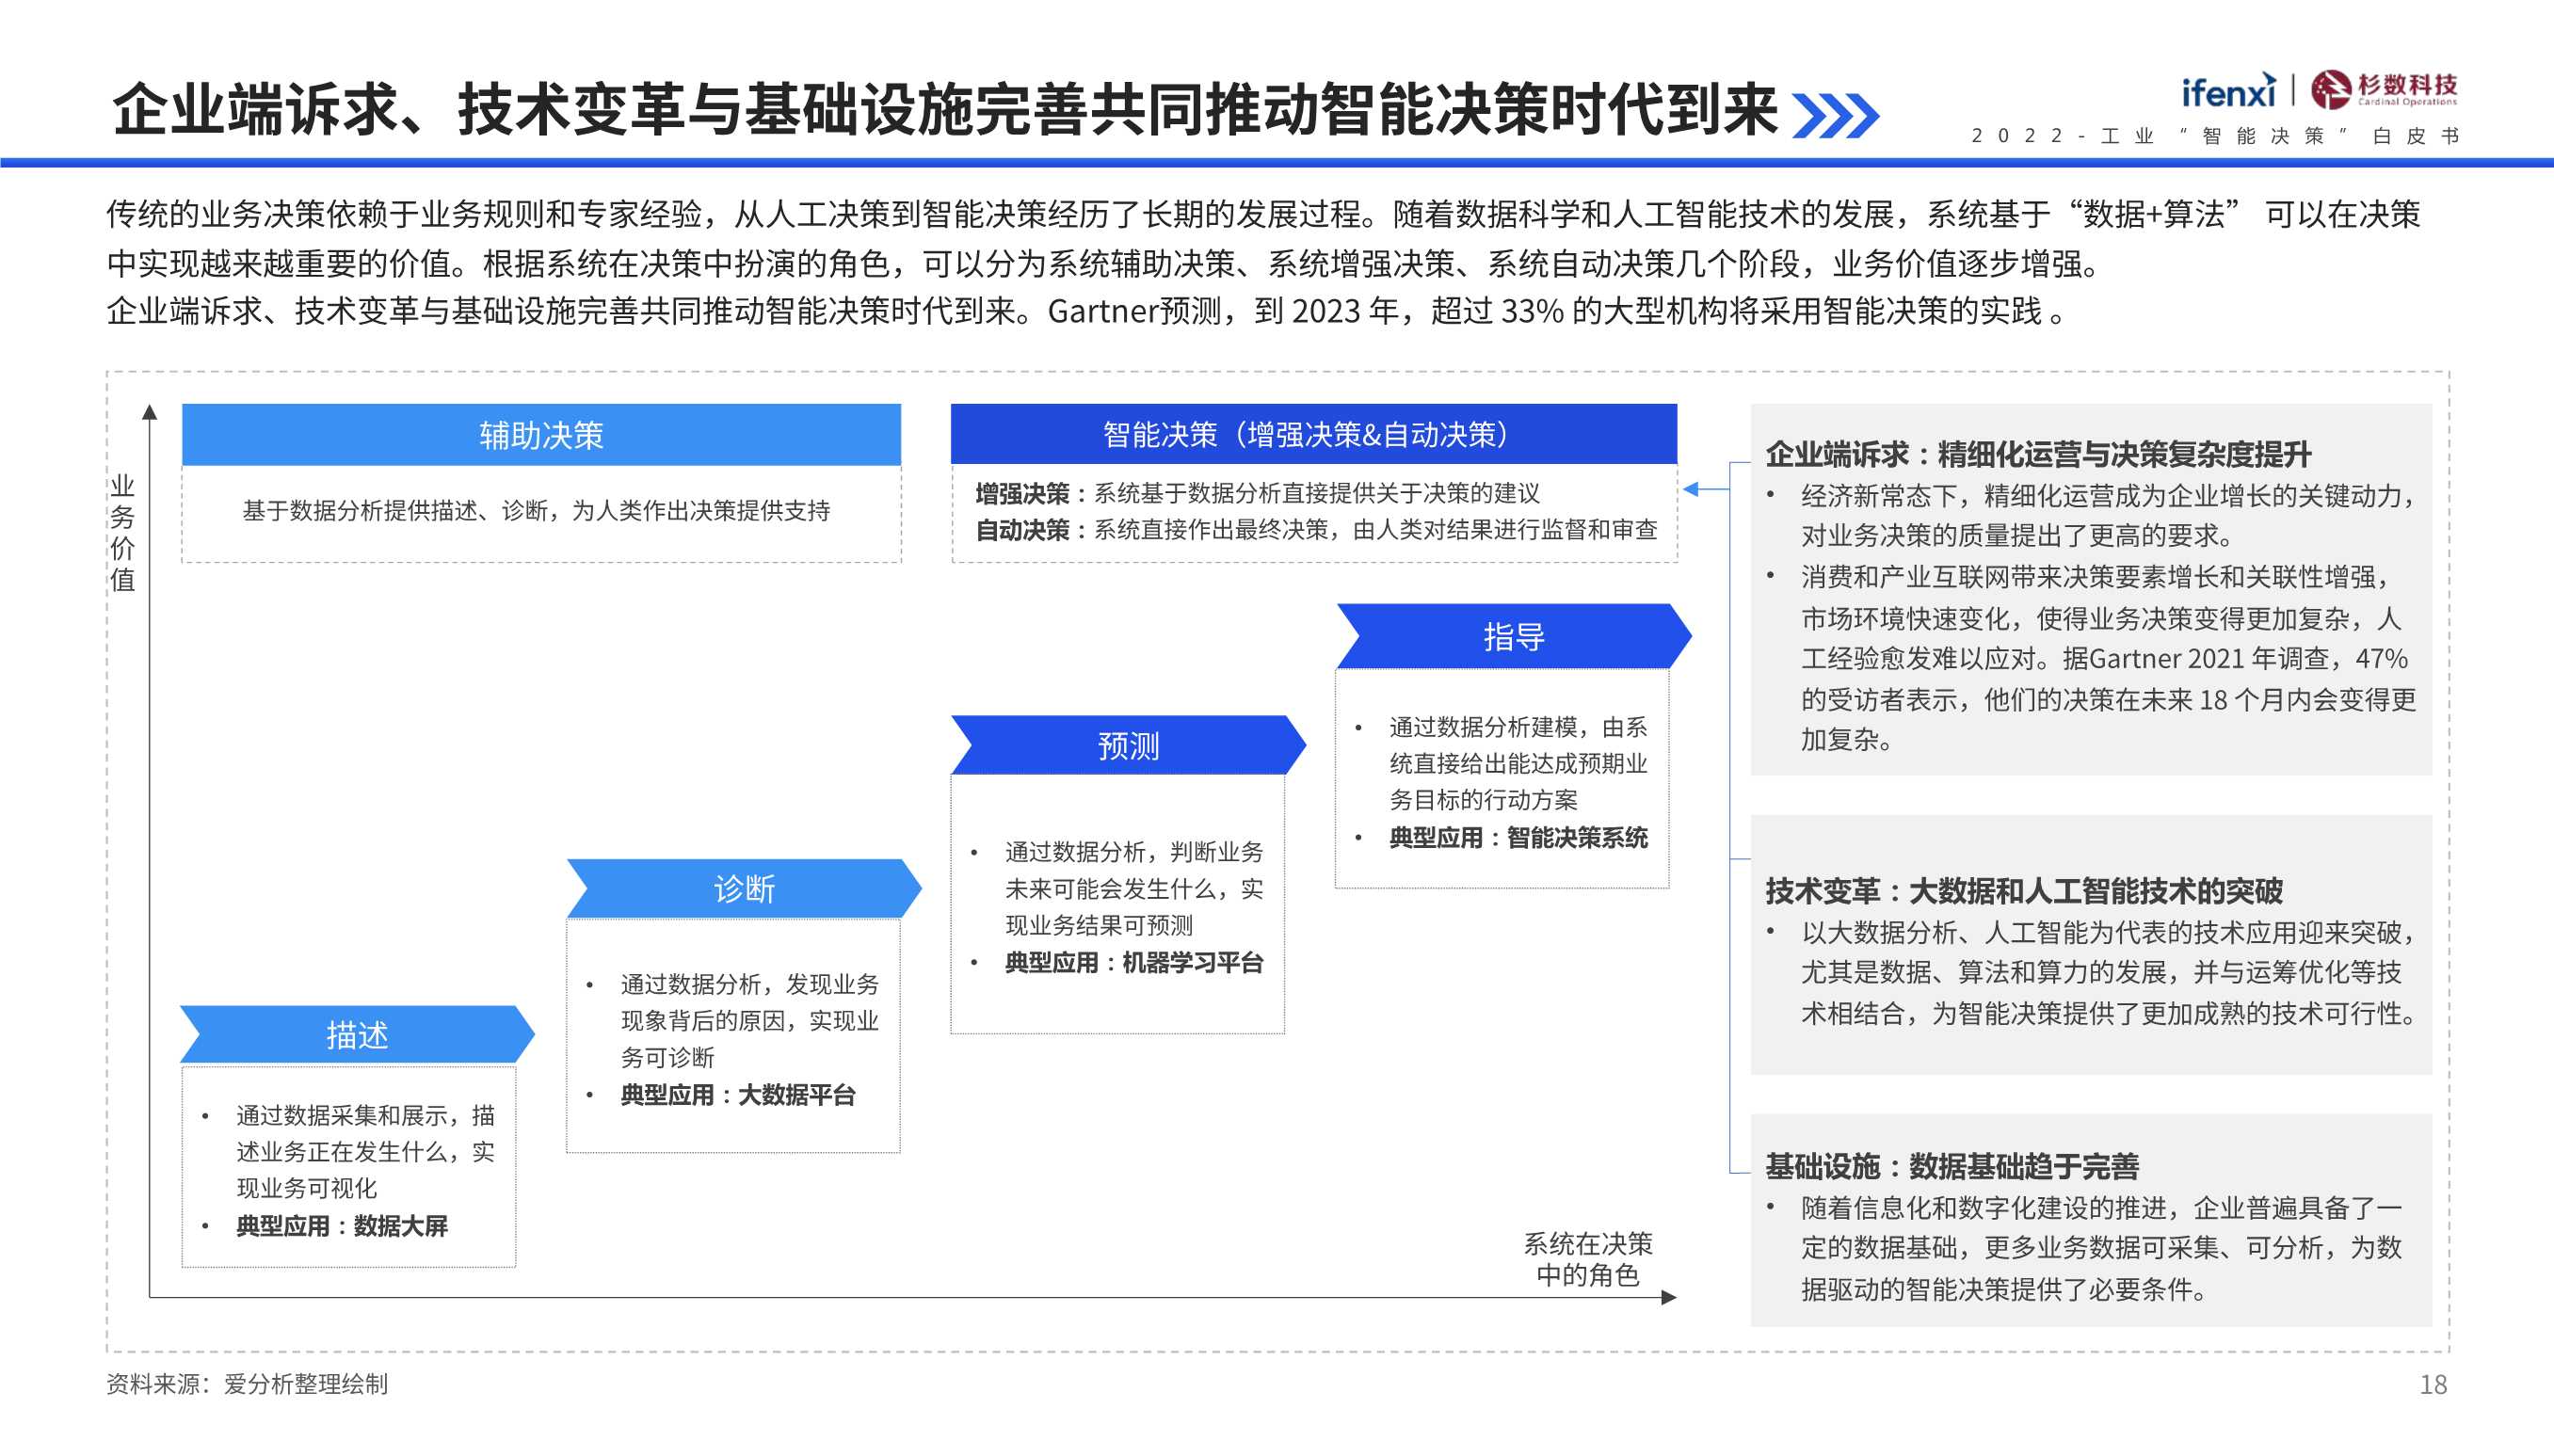Click bullet 以大数据分析、人工智能为代表
The width and height of the screenshot is (2554, 1456).
[x=2108, y=973]
